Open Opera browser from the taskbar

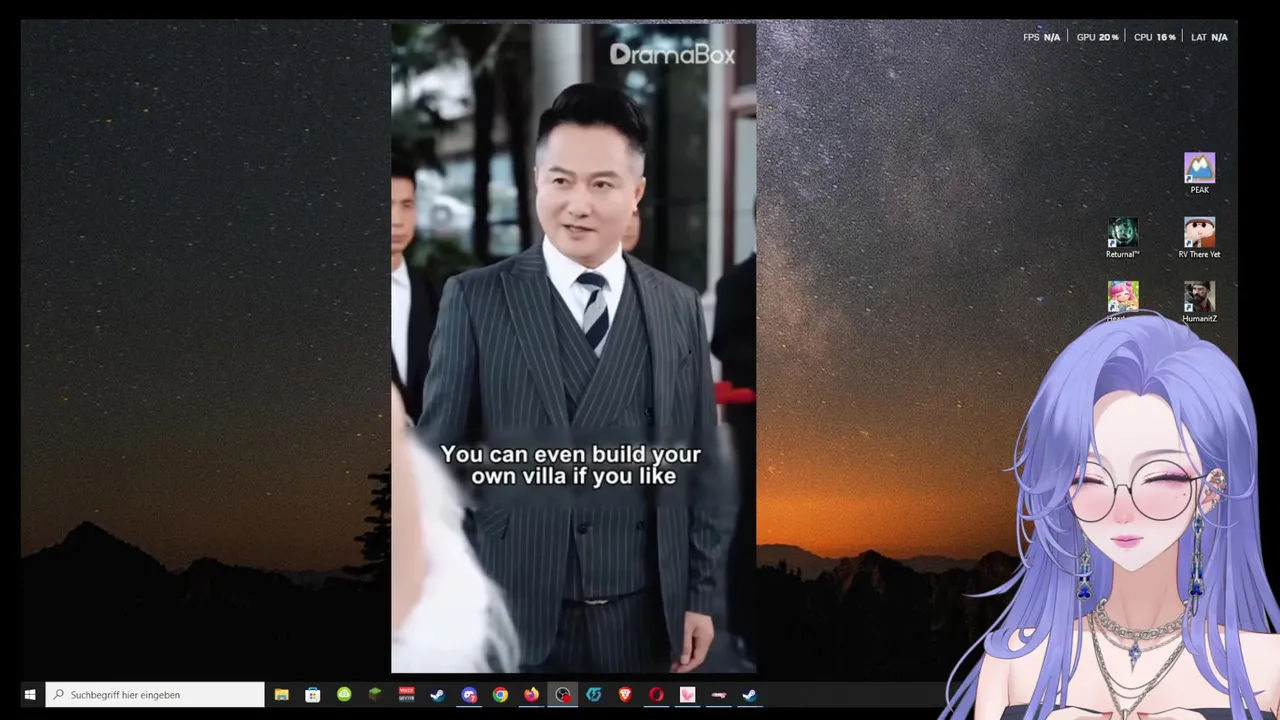tap(656, 695)
